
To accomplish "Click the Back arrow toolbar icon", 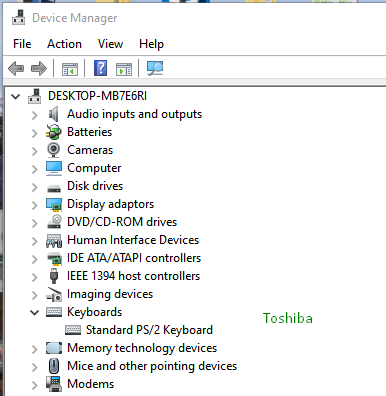I will [16, 68].
